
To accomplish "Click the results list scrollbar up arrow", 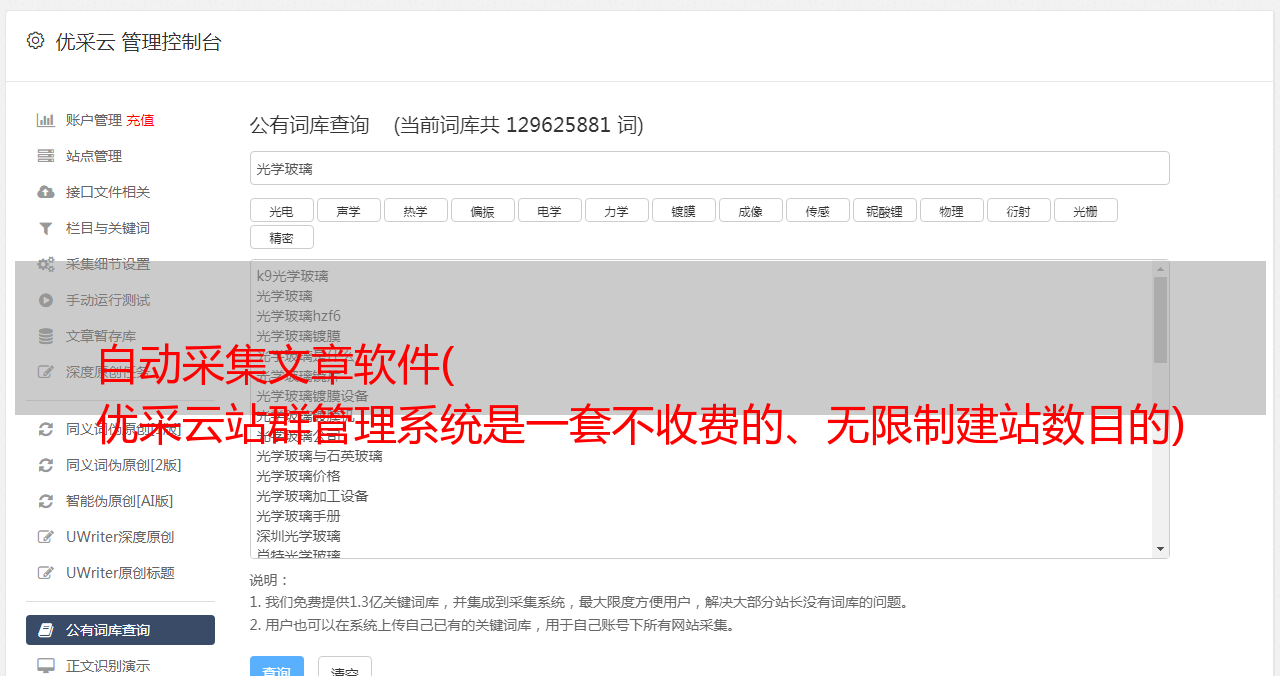I will 1160,268.
